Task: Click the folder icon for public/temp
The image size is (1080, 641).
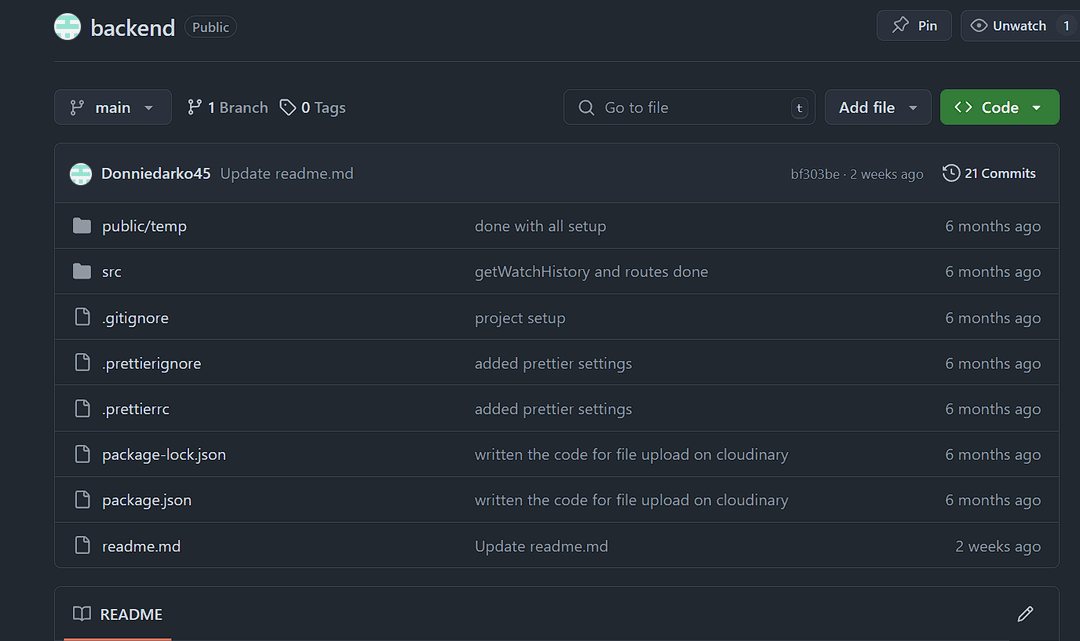Action: (x=82, y=226)
